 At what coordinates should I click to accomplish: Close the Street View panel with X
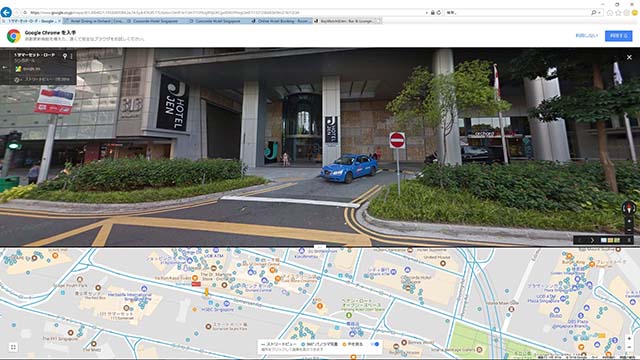(629, 58)
